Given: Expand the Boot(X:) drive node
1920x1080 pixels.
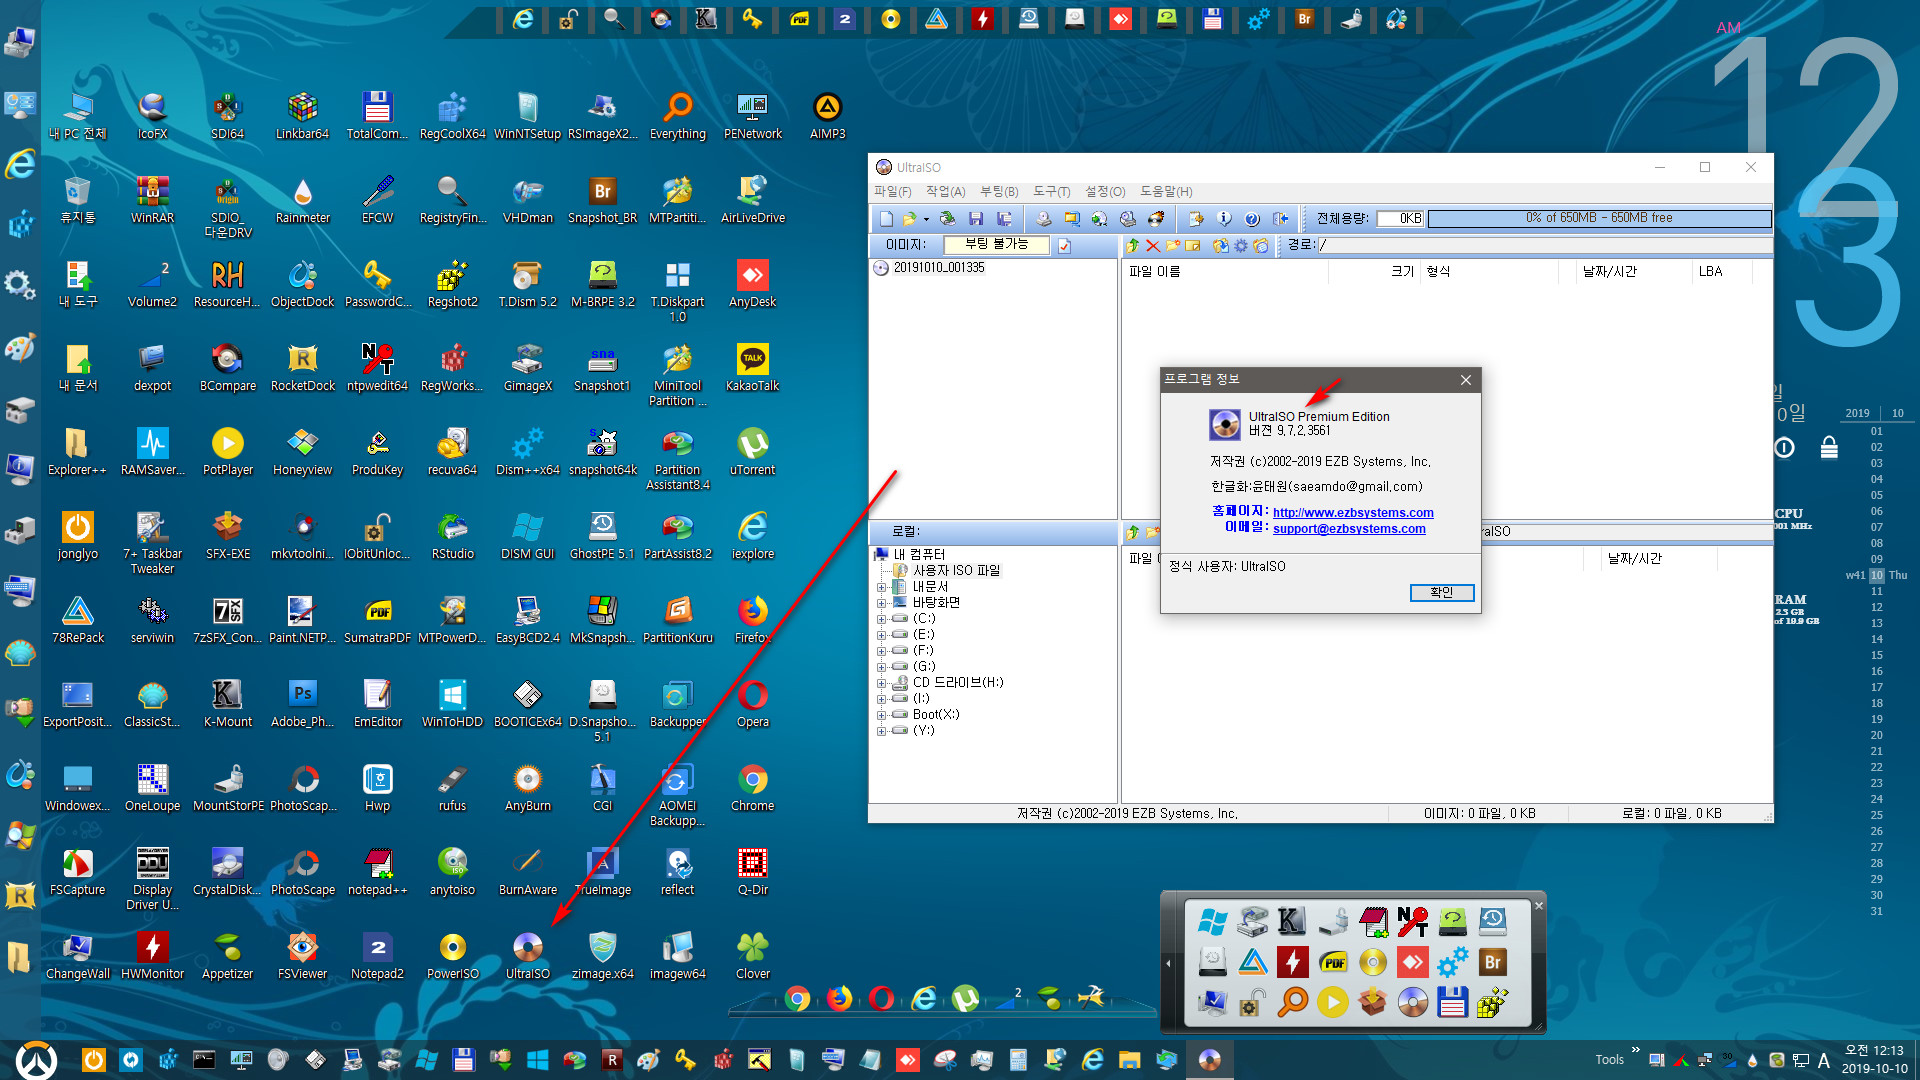Looking at the screenshot, I should 882,715.
